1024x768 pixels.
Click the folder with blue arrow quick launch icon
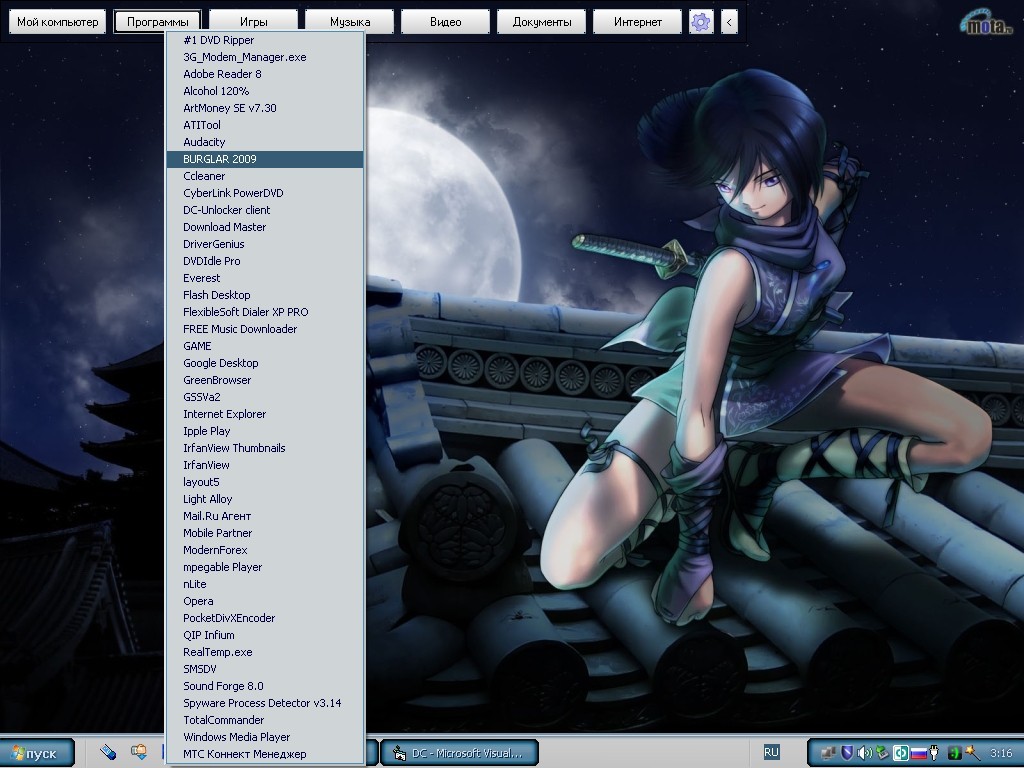click(x=138, y=752)
